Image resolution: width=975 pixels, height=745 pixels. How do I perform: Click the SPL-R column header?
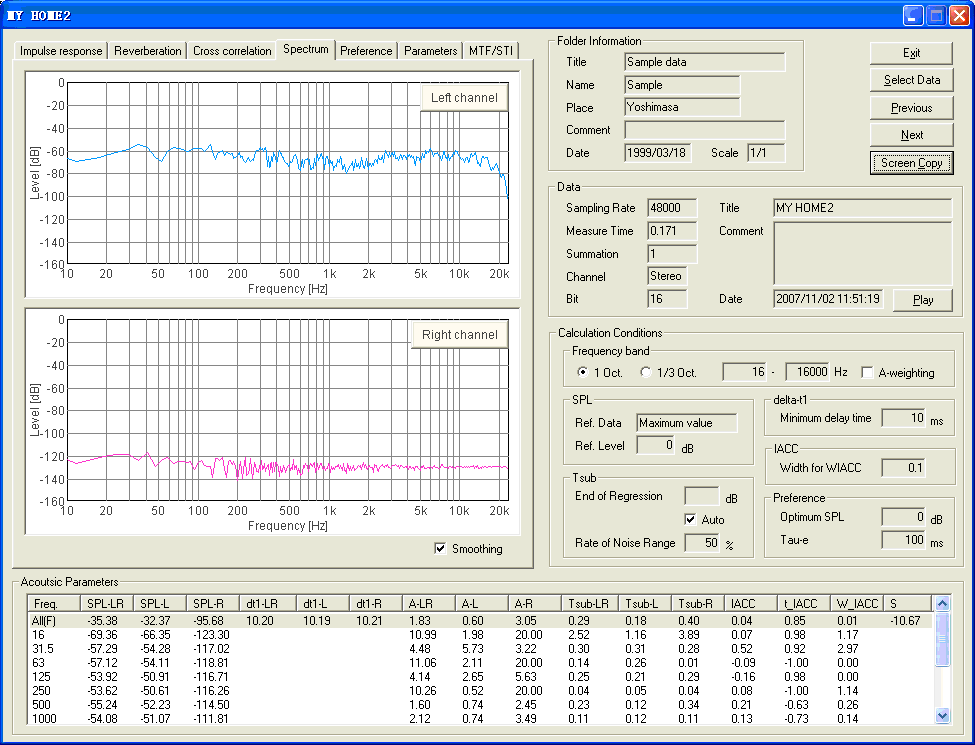click(x=213, y=604)
